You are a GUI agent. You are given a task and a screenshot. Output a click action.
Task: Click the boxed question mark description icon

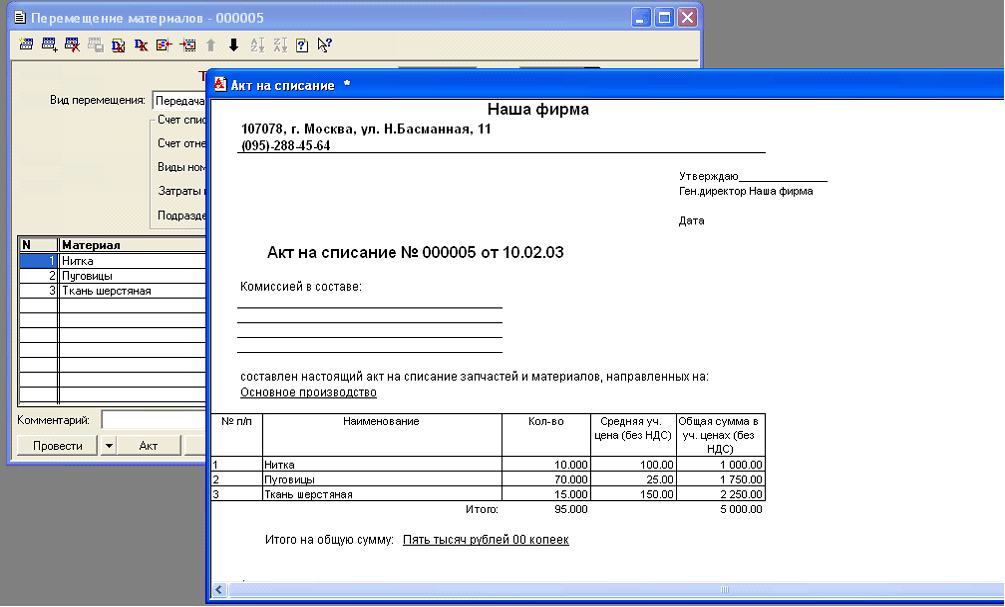(302, 45)
